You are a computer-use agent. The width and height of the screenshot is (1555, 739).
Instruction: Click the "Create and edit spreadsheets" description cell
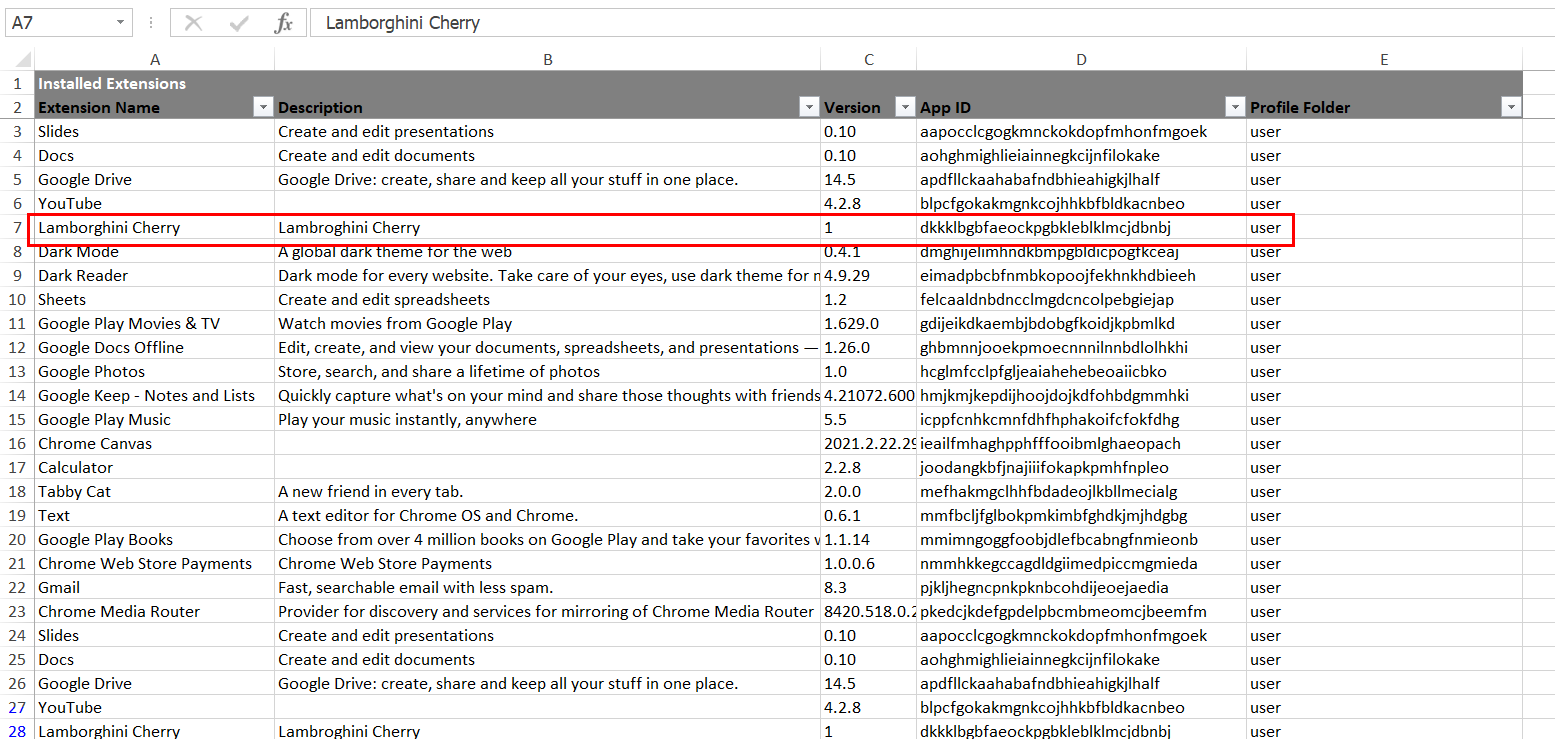point(548,299)
